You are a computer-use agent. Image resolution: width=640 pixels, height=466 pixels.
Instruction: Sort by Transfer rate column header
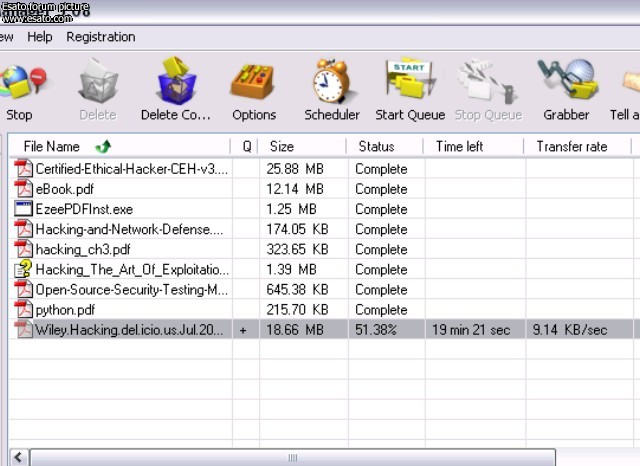(x=578, y=146)
